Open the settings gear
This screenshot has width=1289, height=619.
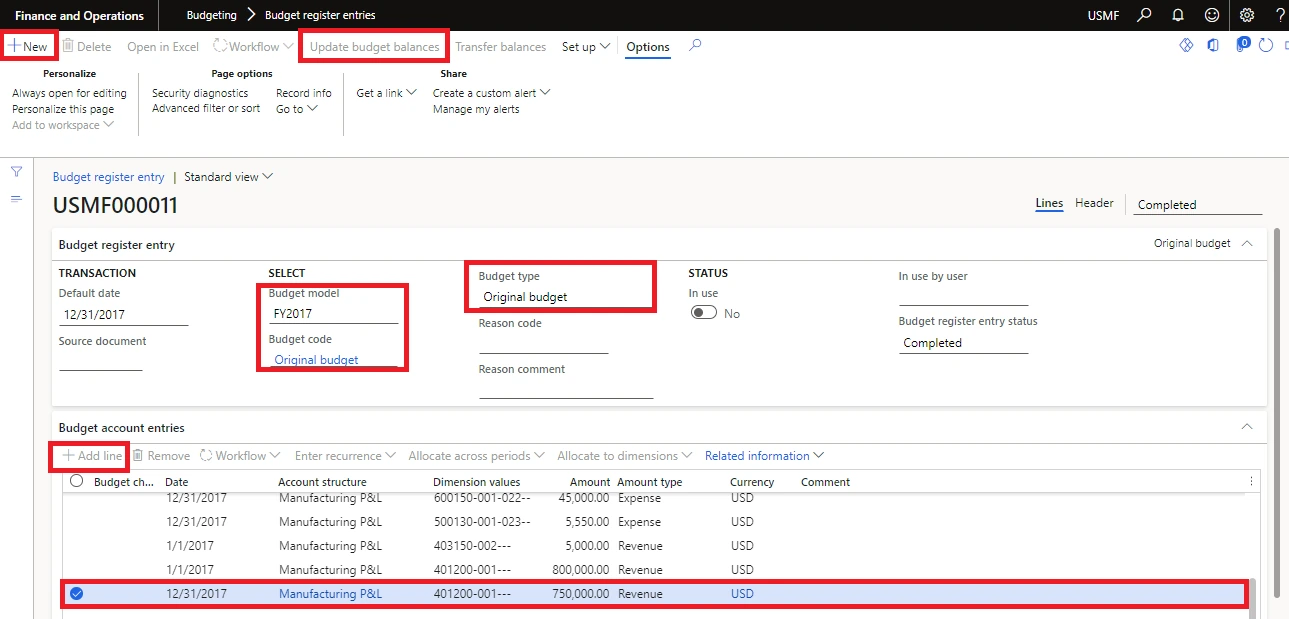pos(1246,15)
